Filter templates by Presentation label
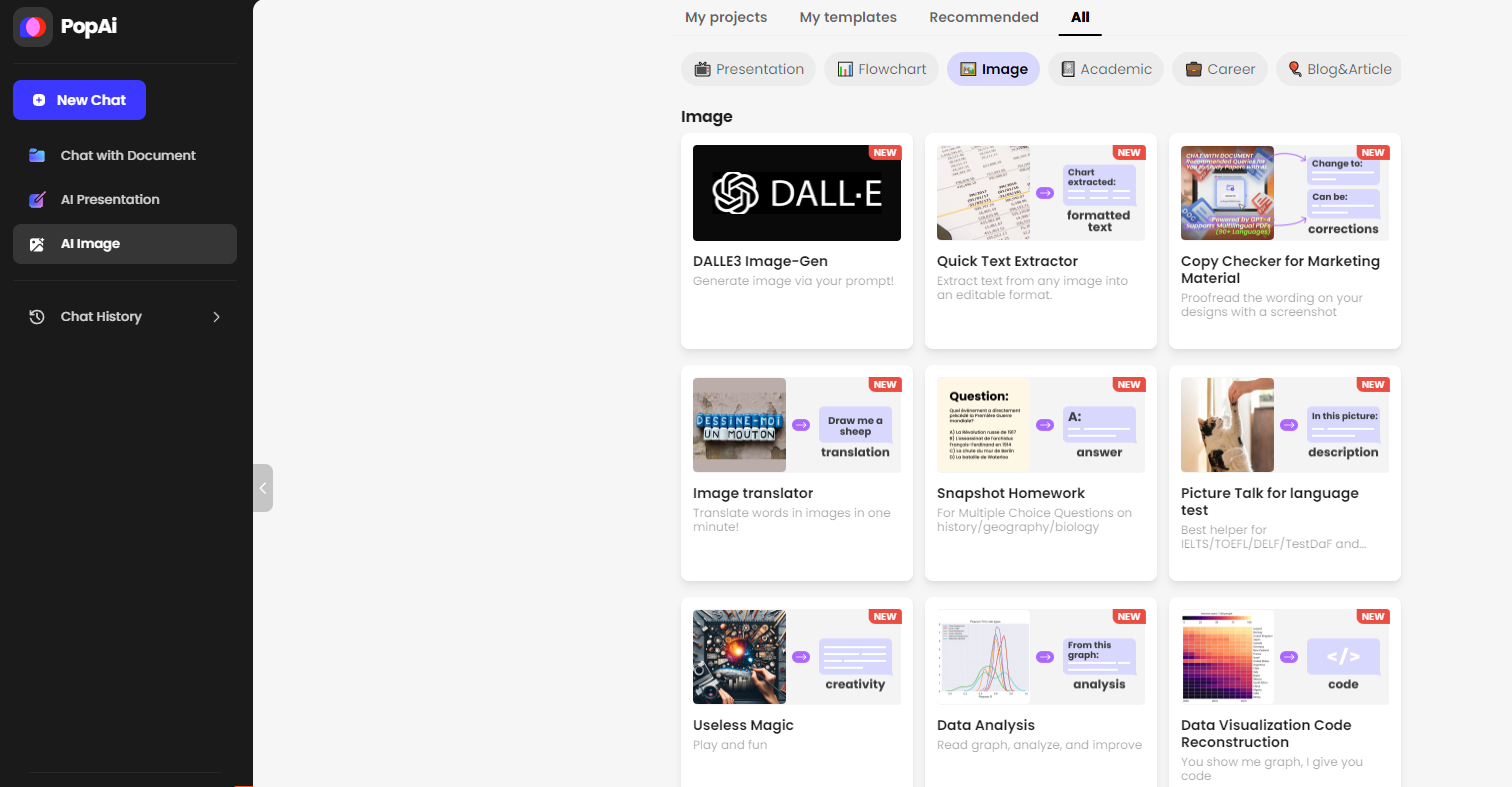The width and height of the screenshot is (1512, 787). pos(760,69)
